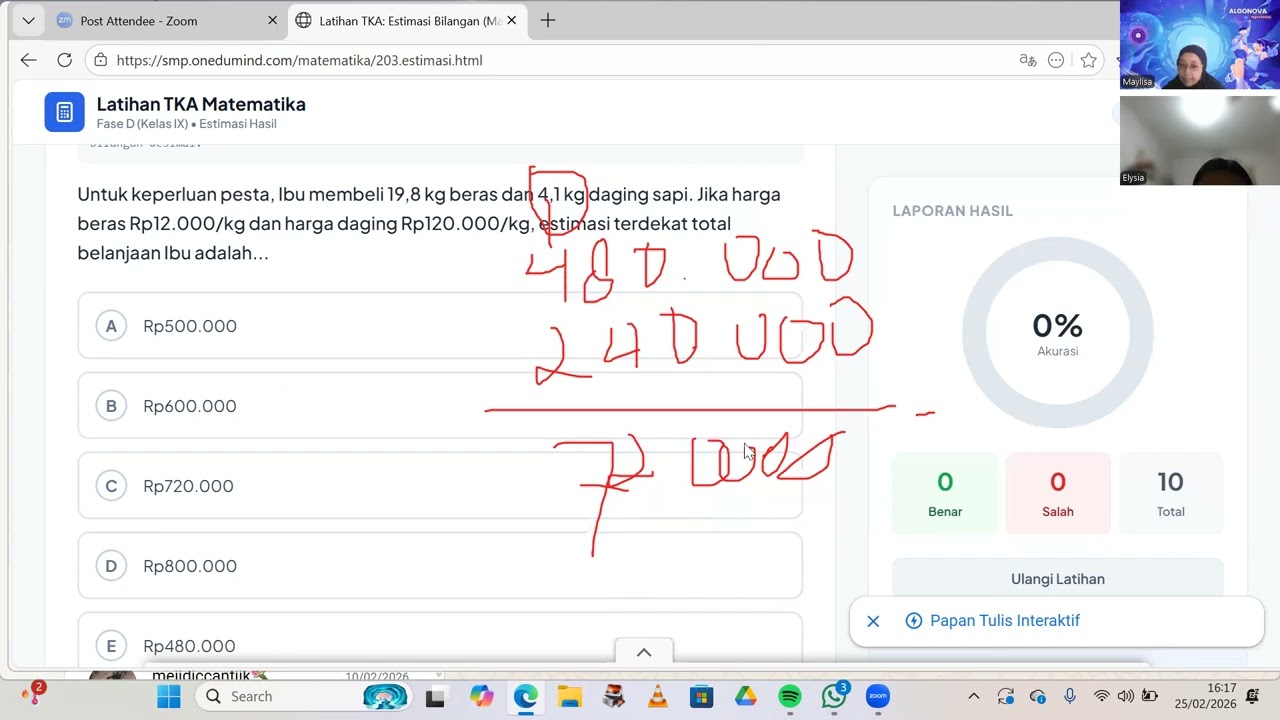Click the sync tray icon
Viewport: 1280px width, 720px height.
(x=1006, y=696)
